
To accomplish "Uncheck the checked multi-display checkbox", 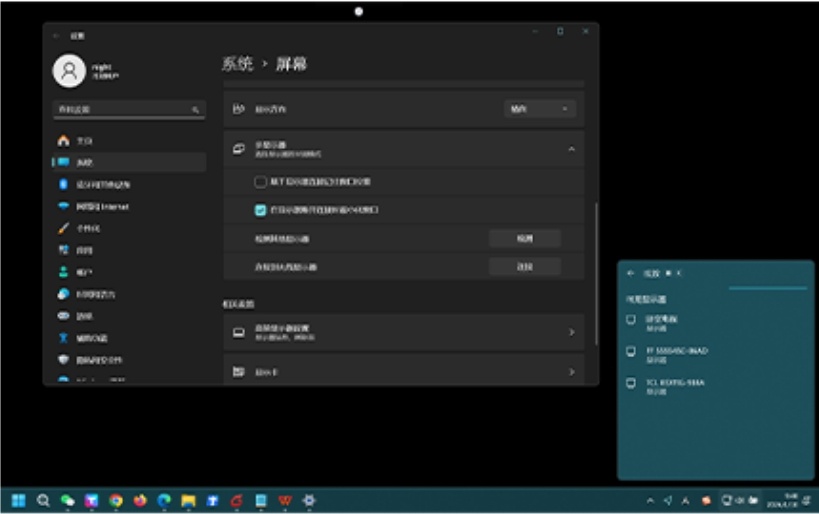I will pos(260,210).
